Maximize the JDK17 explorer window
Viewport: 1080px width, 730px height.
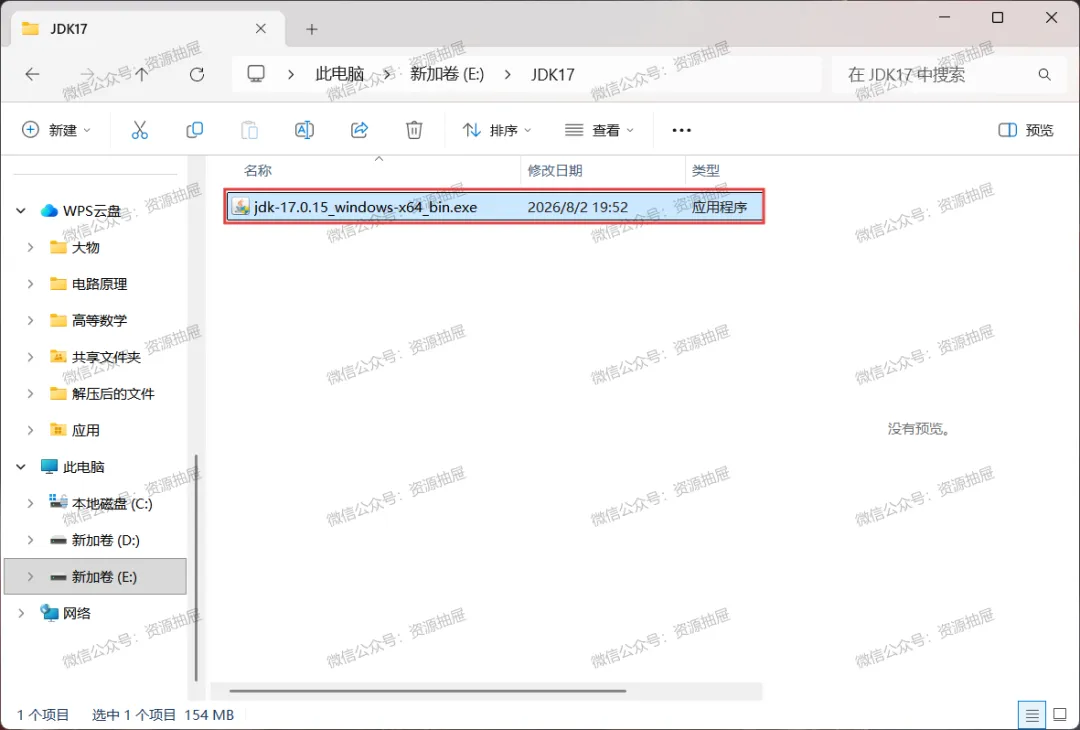point(997,18)
